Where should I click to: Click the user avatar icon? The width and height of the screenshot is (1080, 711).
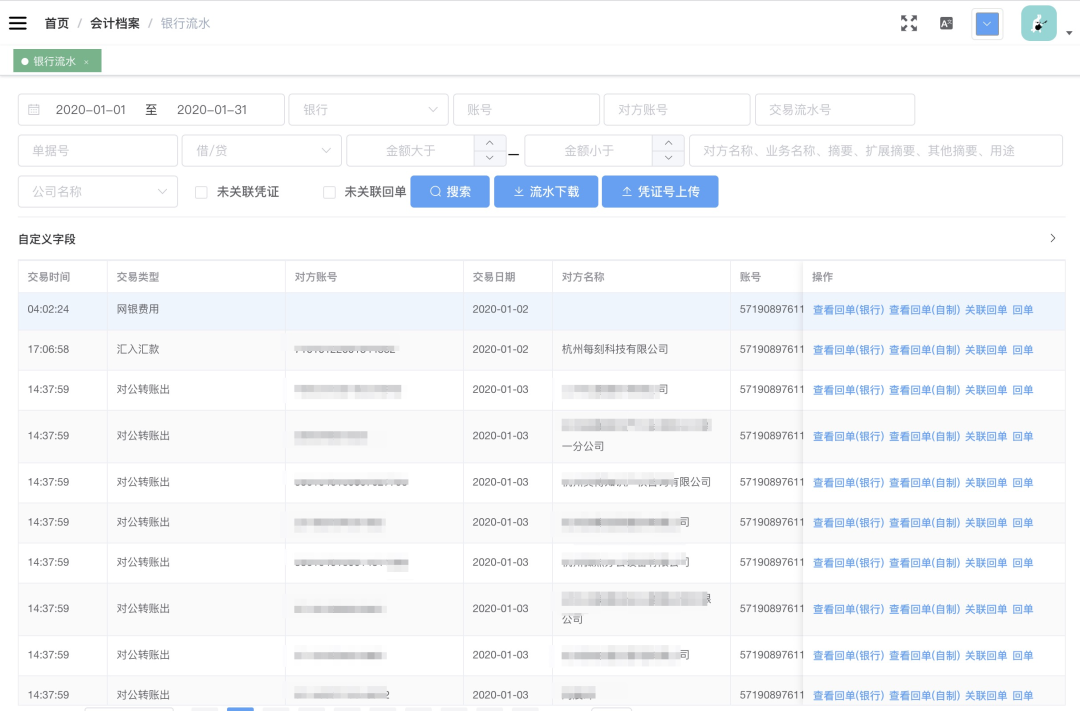click(x=1038, y=22)
